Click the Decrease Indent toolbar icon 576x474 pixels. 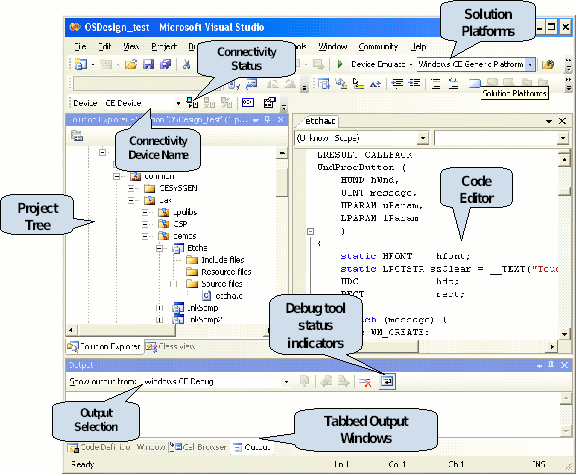pos(397,83)
